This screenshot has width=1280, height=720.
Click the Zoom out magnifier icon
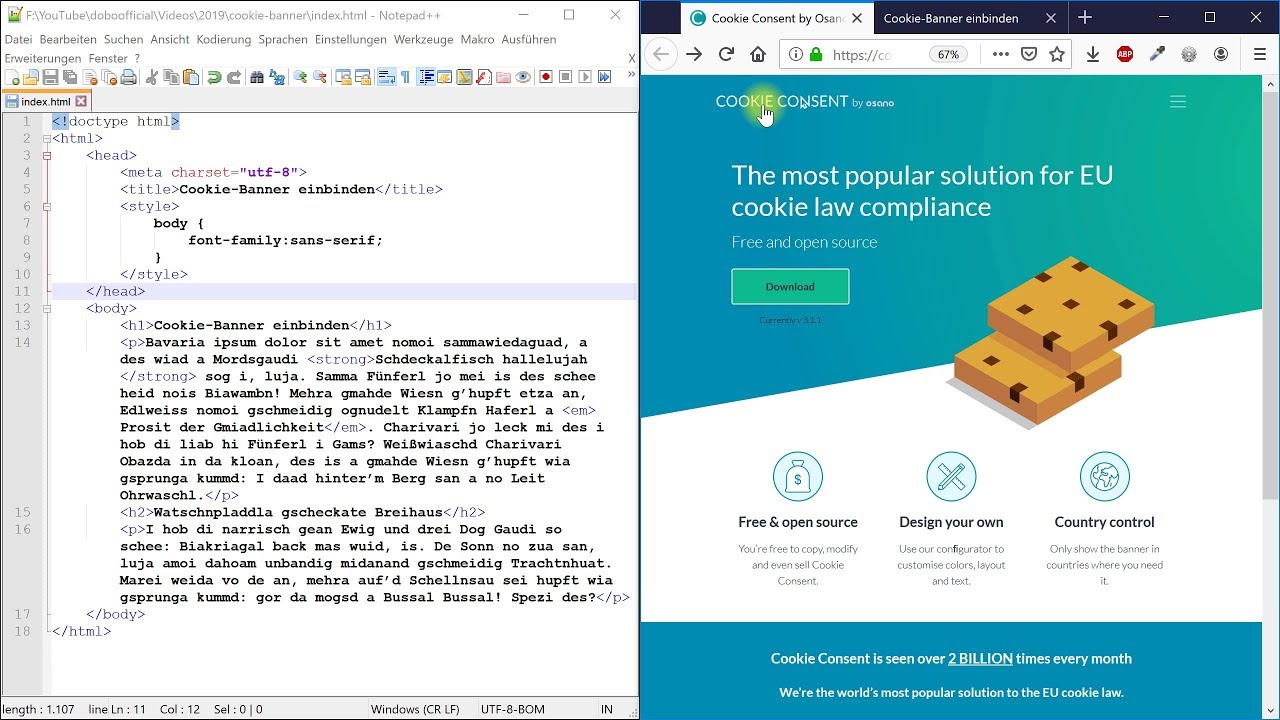point(320,77)
